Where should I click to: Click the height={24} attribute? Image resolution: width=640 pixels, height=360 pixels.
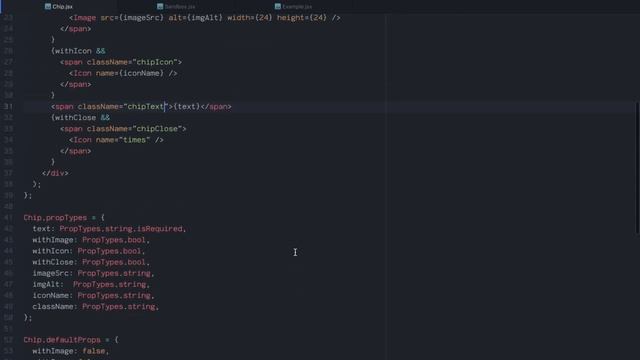coord(302,18)
